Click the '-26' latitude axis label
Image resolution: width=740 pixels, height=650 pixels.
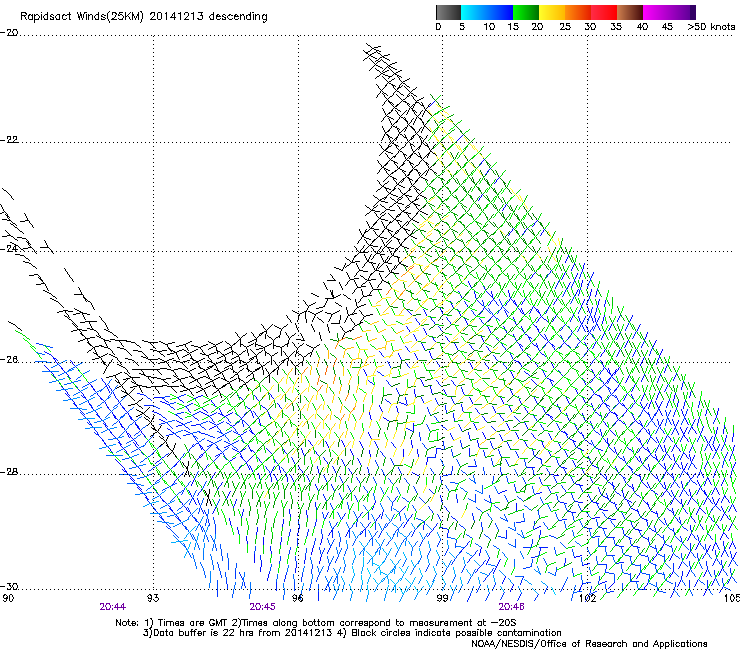(9, 360)
